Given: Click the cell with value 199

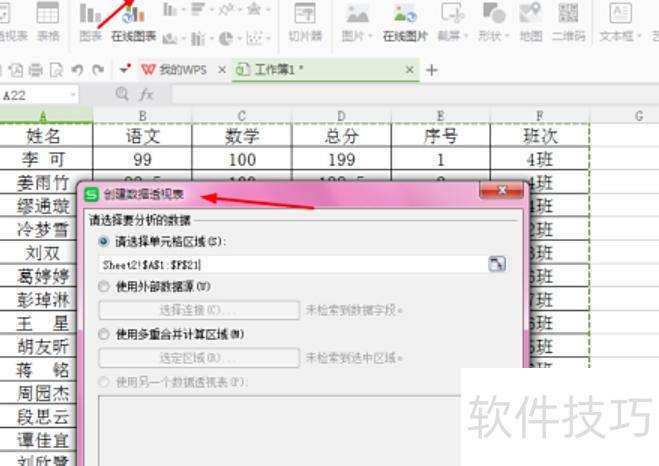Looking at the screenshot, I should tap(341, 159).
